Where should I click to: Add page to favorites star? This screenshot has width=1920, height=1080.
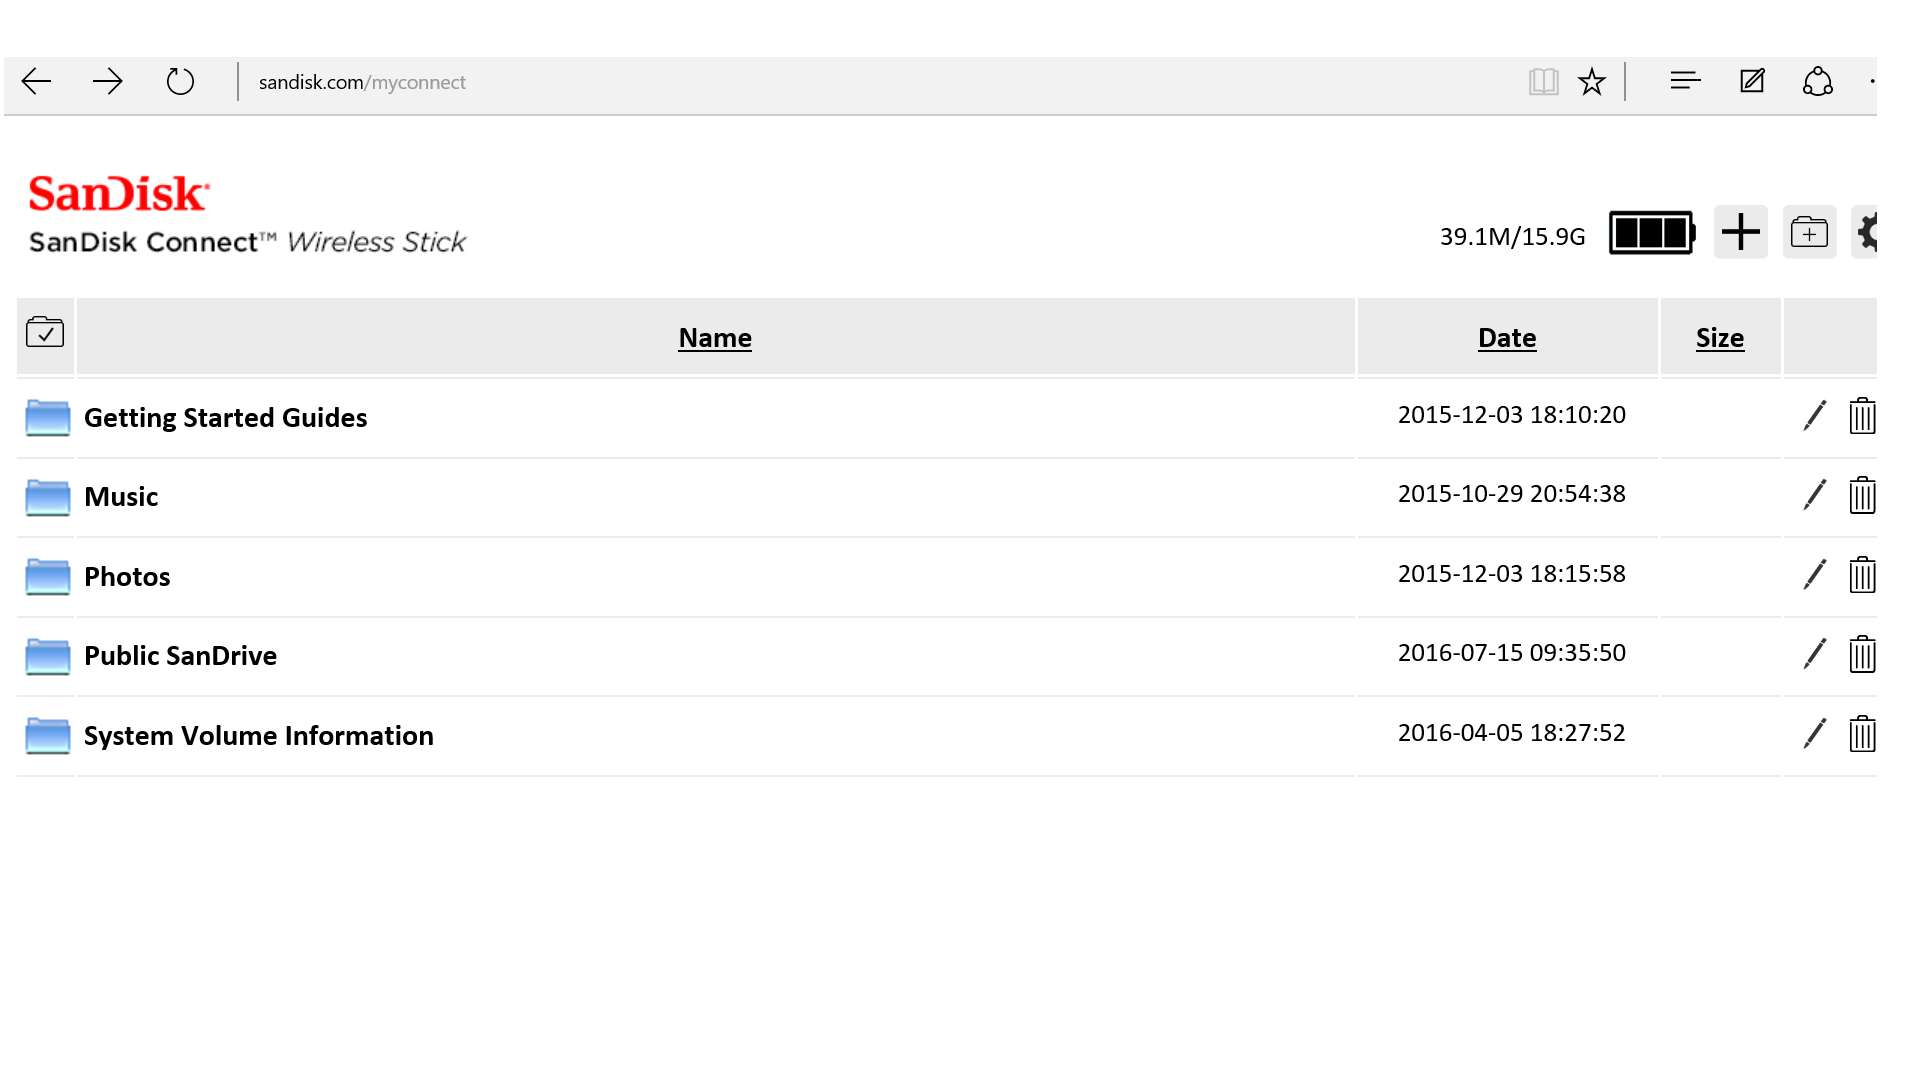click(x=1591, y=82)
